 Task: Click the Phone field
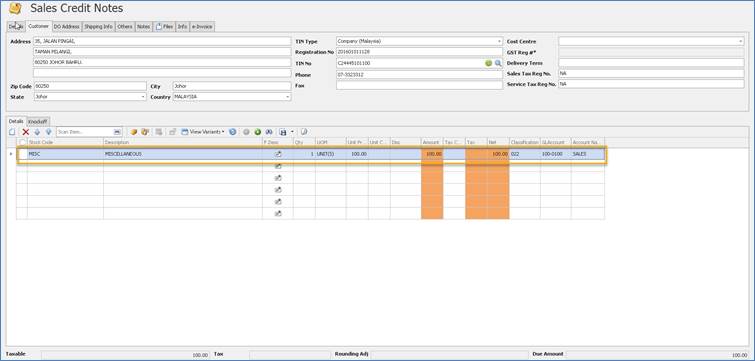[x=419, y=75]
